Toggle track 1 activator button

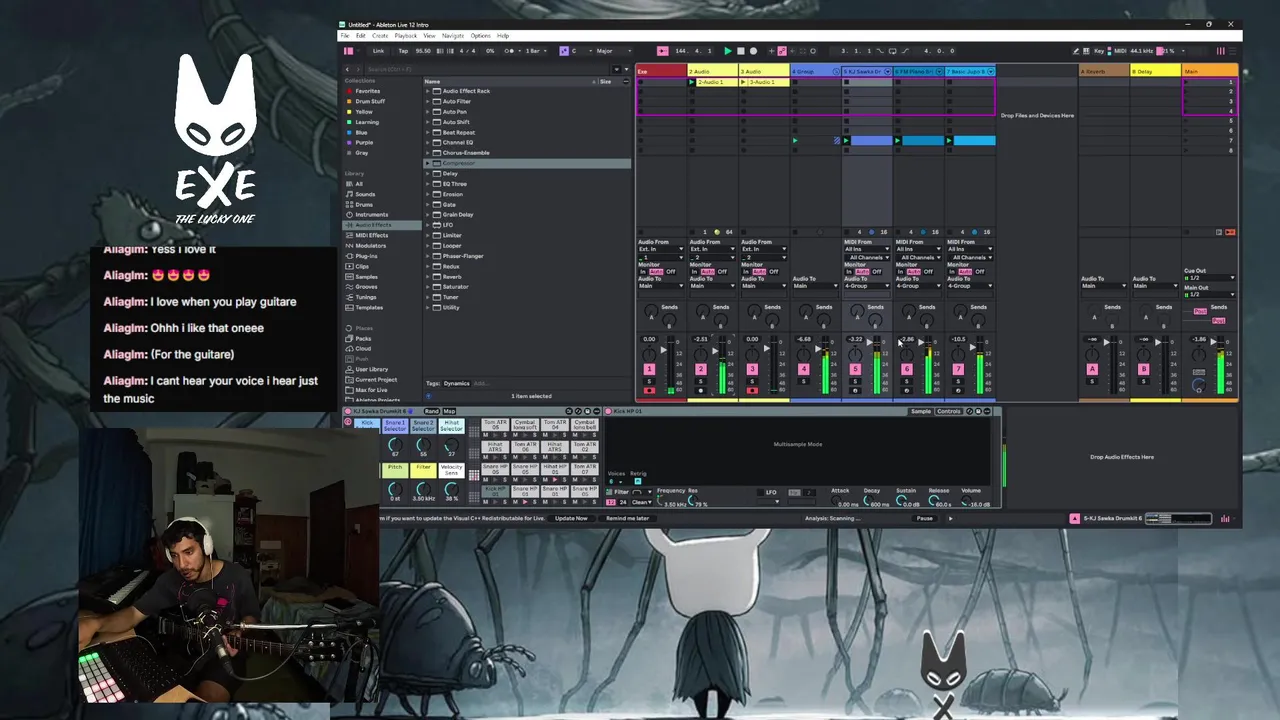[649, 369]
